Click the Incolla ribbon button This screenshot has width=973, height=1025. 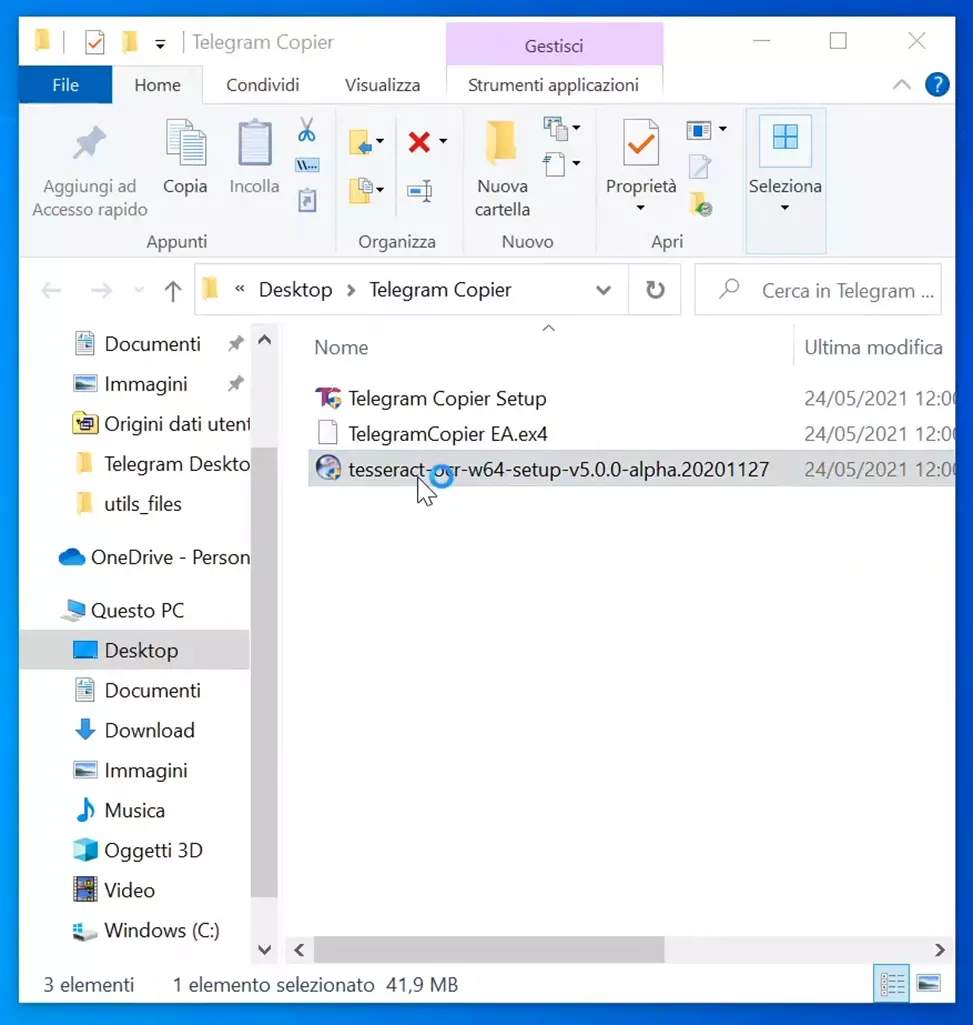pos(254,158)
